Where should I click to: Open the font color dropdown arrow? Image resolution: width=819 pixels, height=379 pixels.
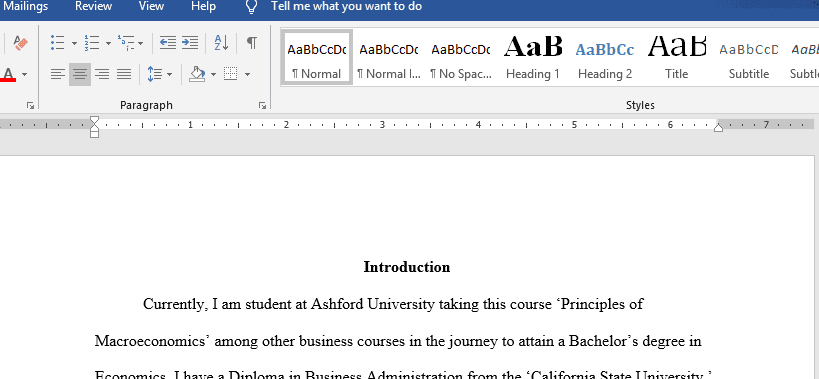tap(24, 75)
